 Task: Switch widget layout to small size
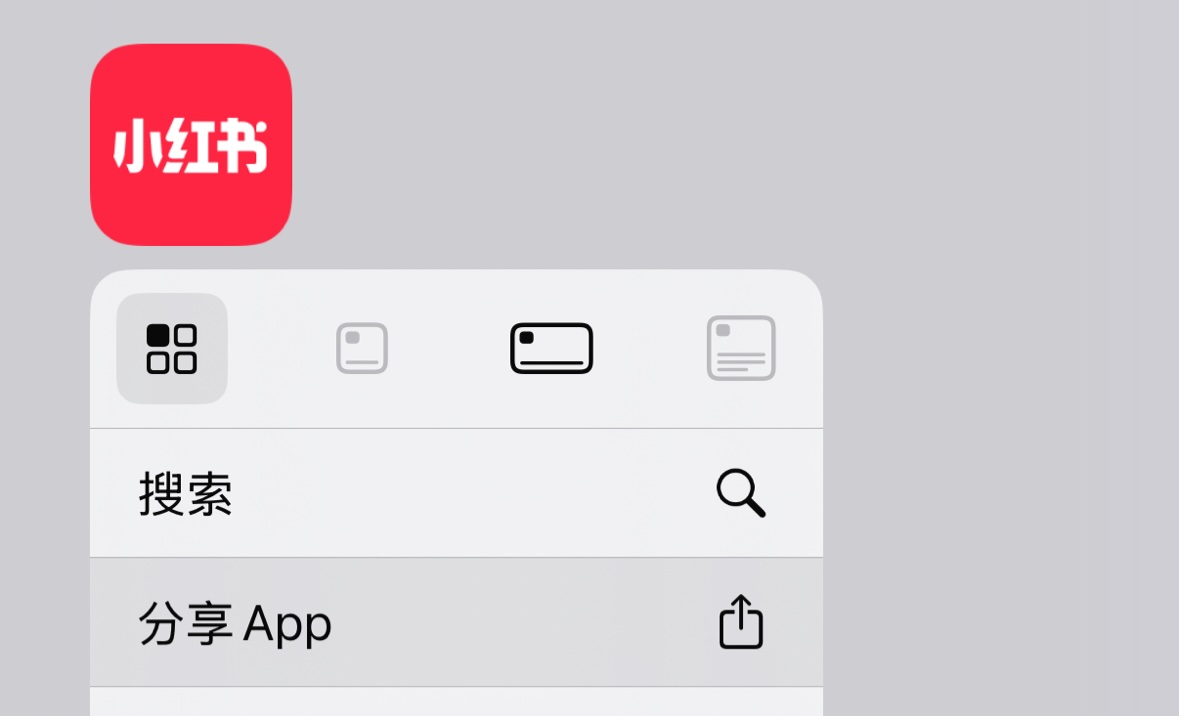point(362,348)
